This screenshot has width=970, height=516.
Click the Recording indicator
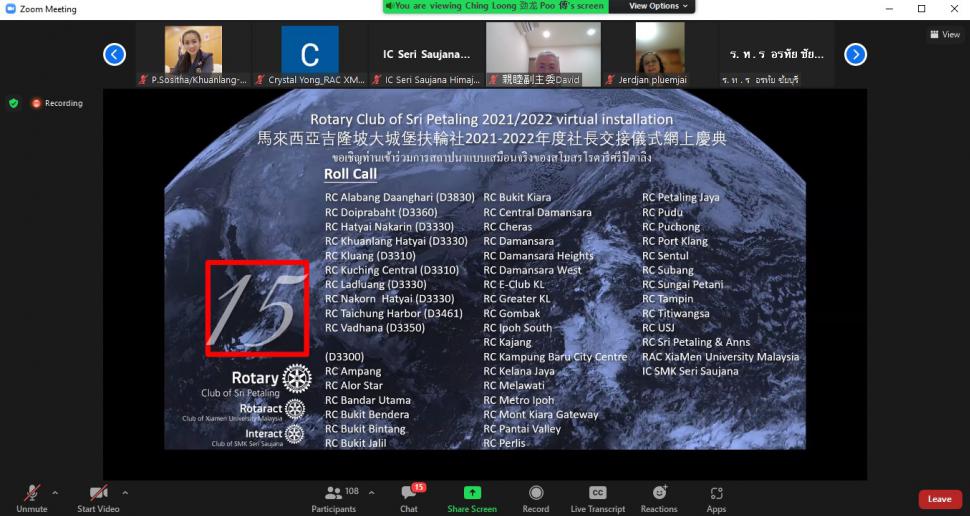click(x=57, y=103)
